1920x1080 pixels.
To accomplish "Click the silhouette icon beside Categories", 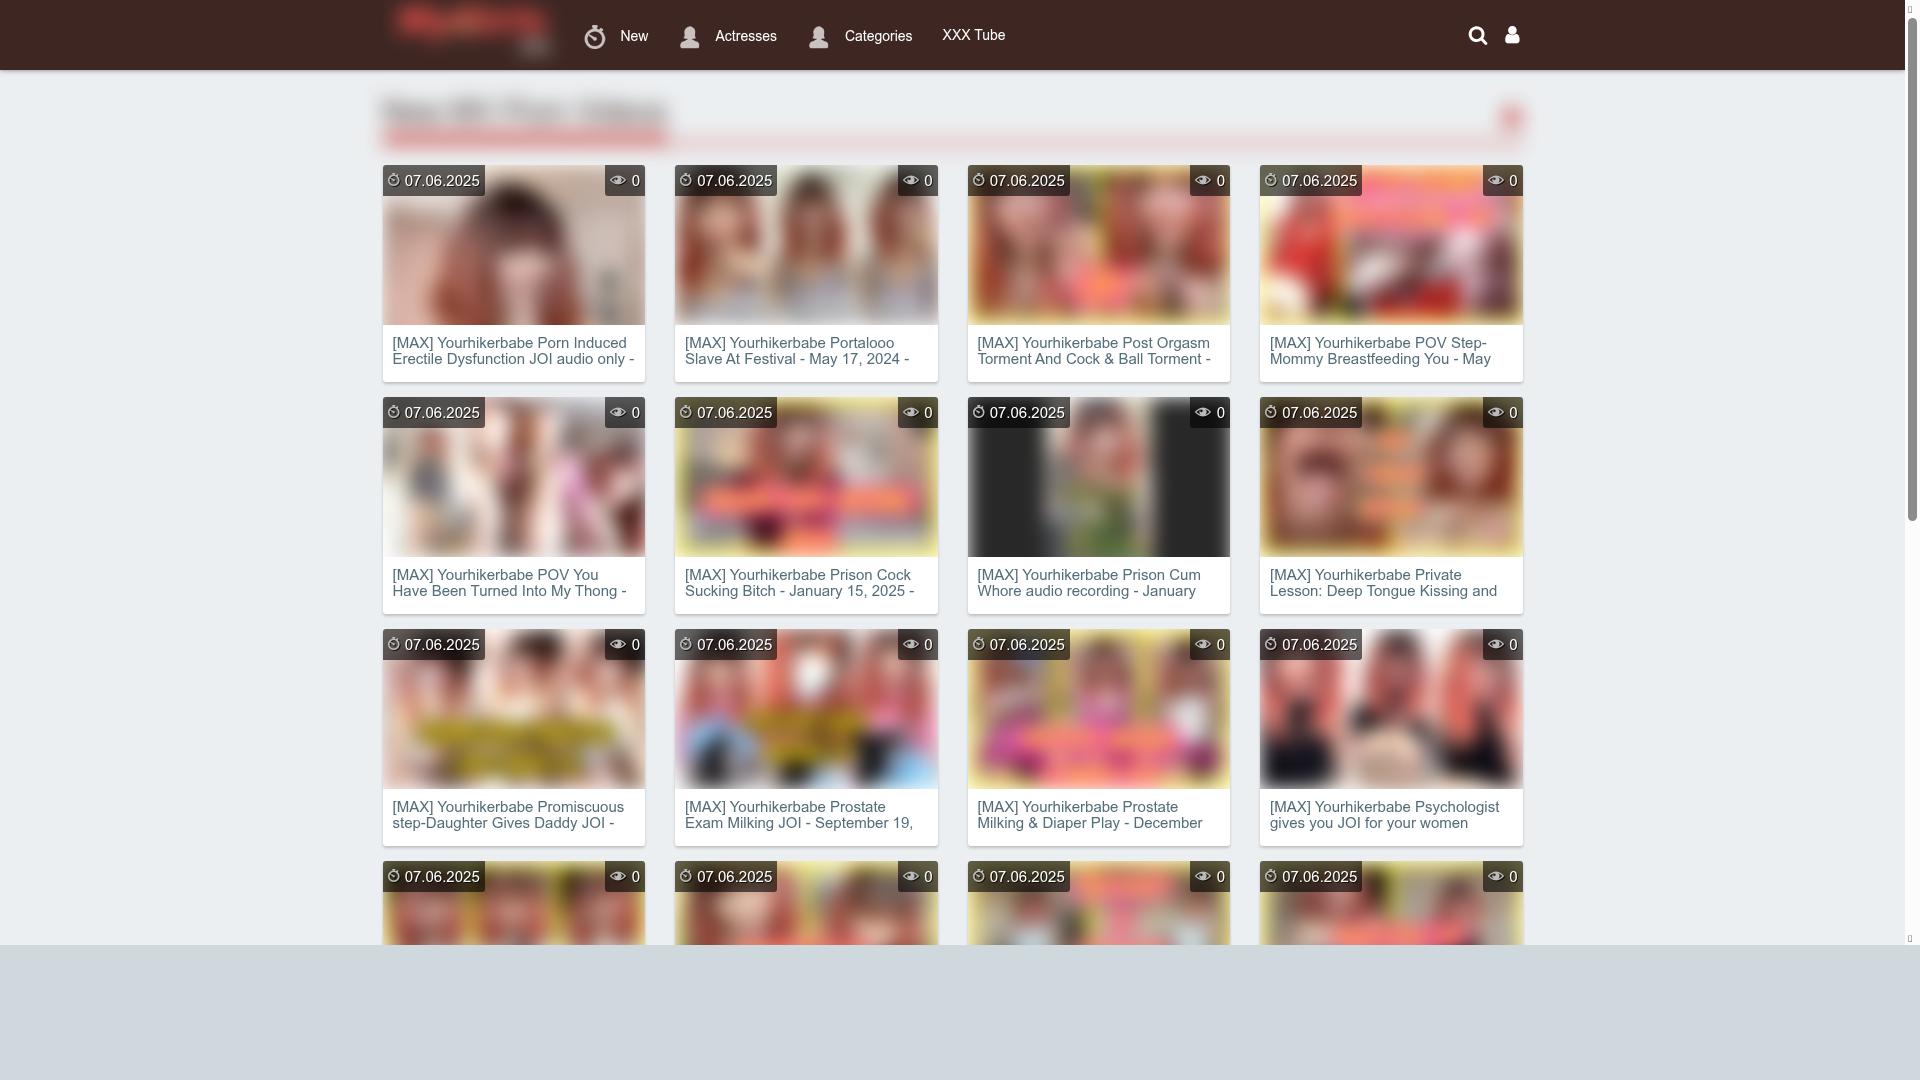I will click(x=818, y=37).
